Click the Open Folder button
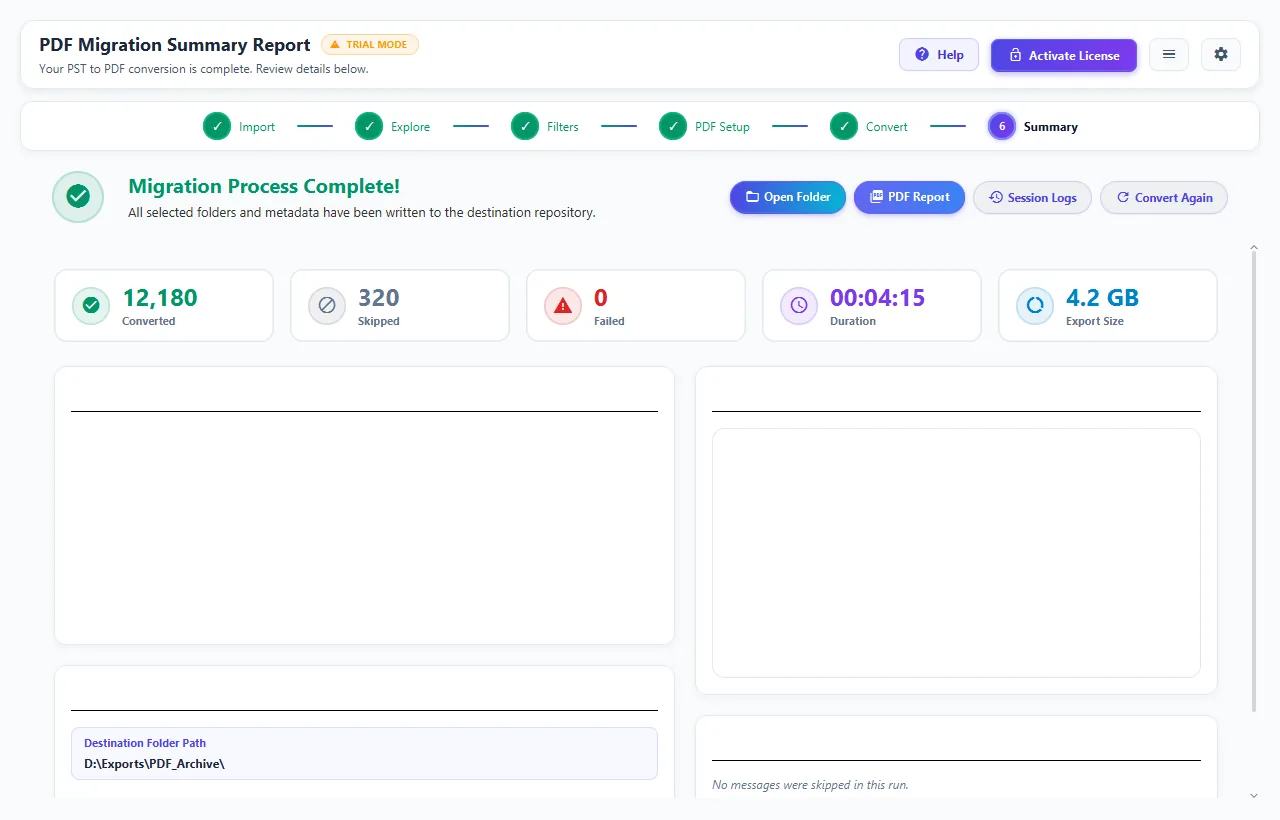This screenshot has height=820, width=1280. [788, 197]
